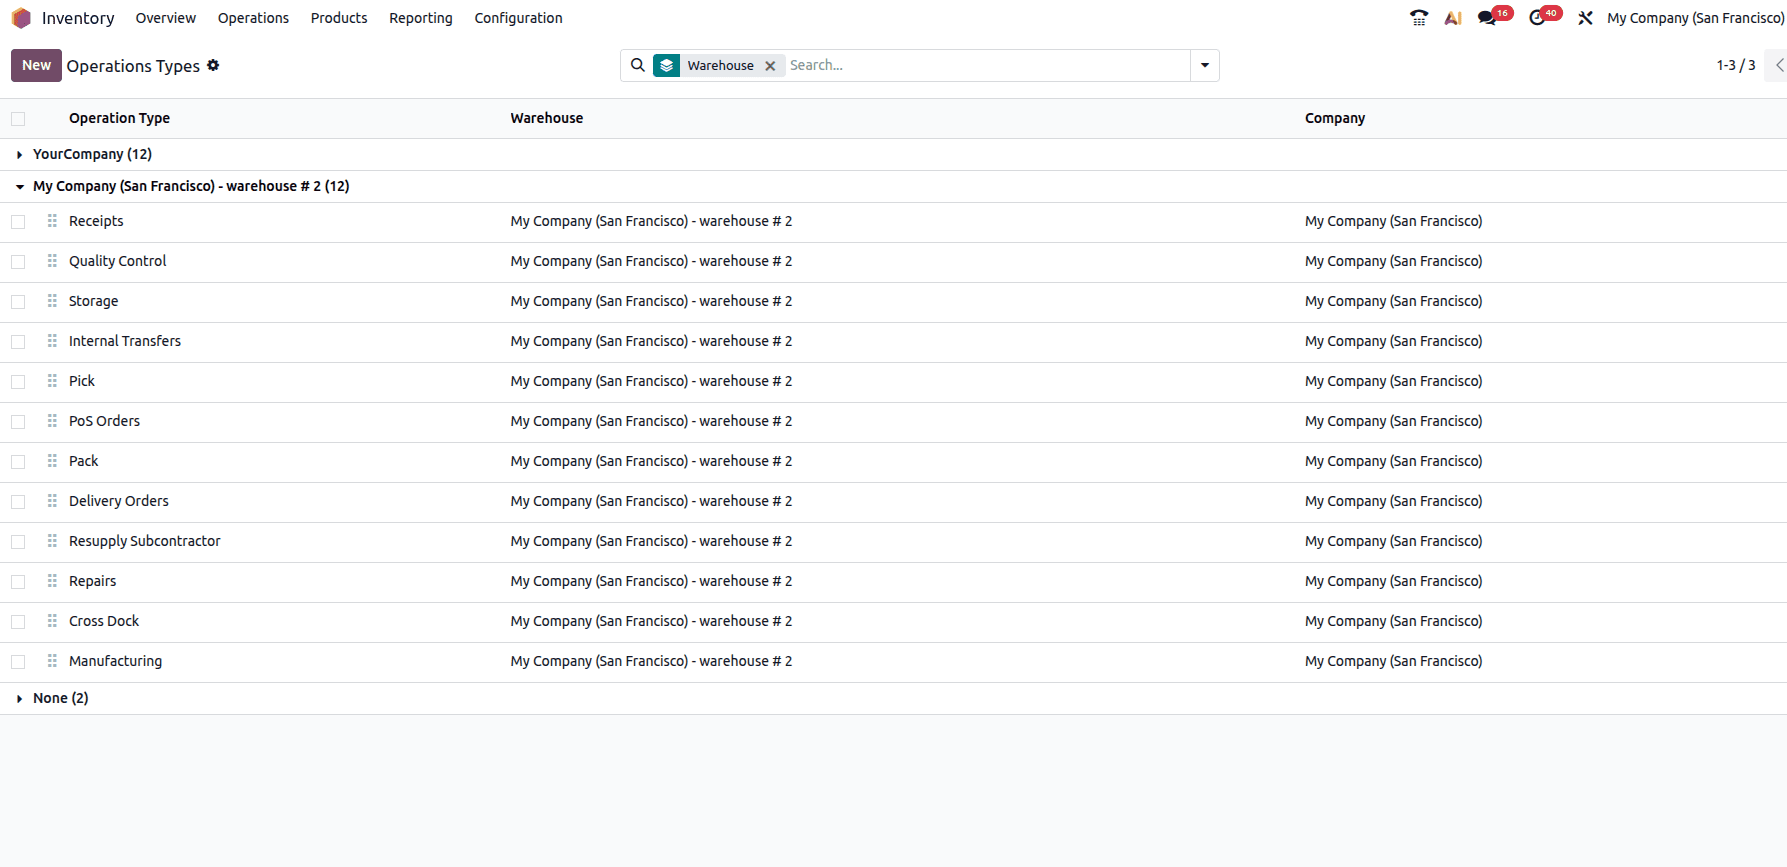Click the drag handle of Receipts row
The image size is (1787, 867).
pos(52,221)
